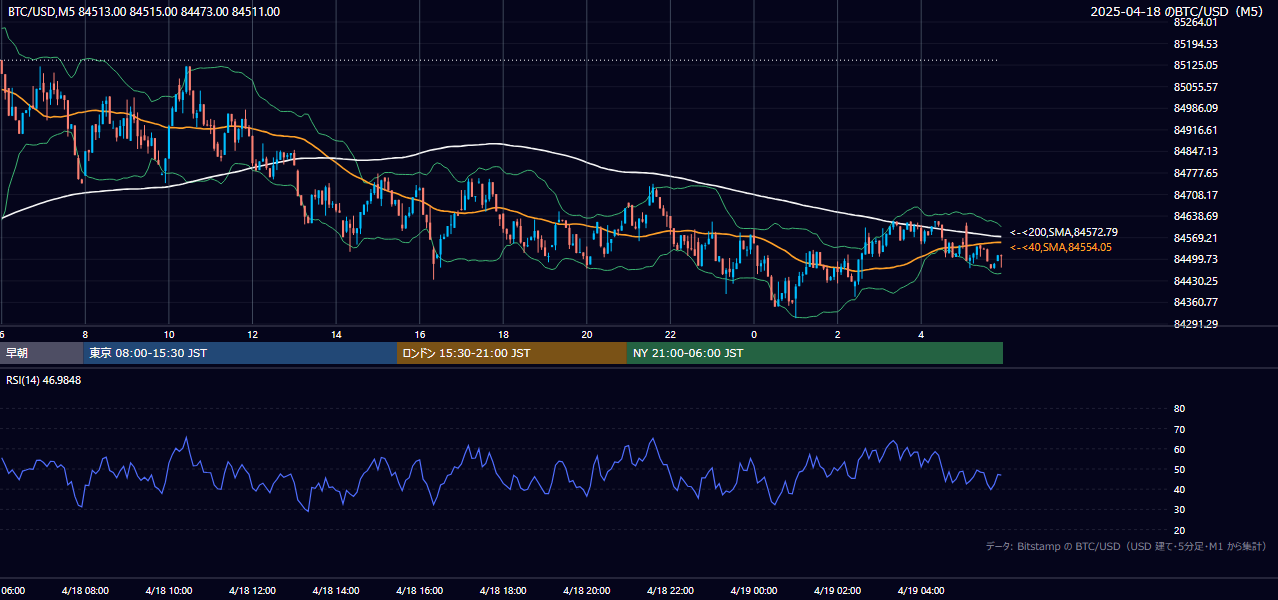This screenshot has width=1278, height=600.
Task: Click the 4/18 14:00 time axis label
Action: (335, 590)
